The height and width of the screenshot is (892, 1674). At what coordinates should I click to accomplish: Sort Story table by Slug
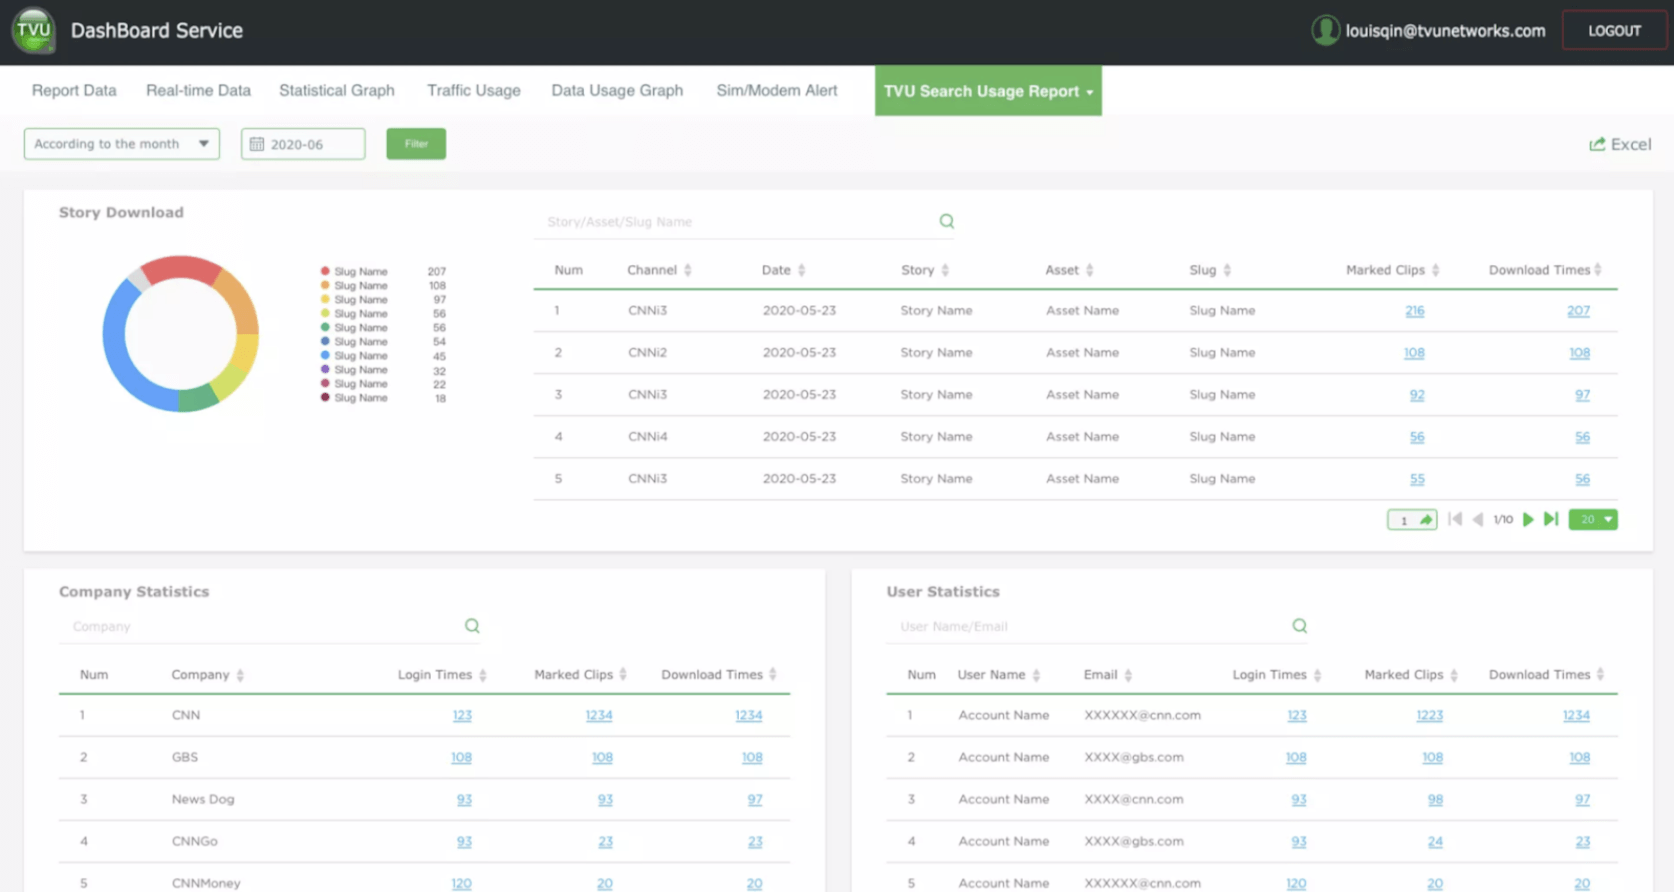1227,270
